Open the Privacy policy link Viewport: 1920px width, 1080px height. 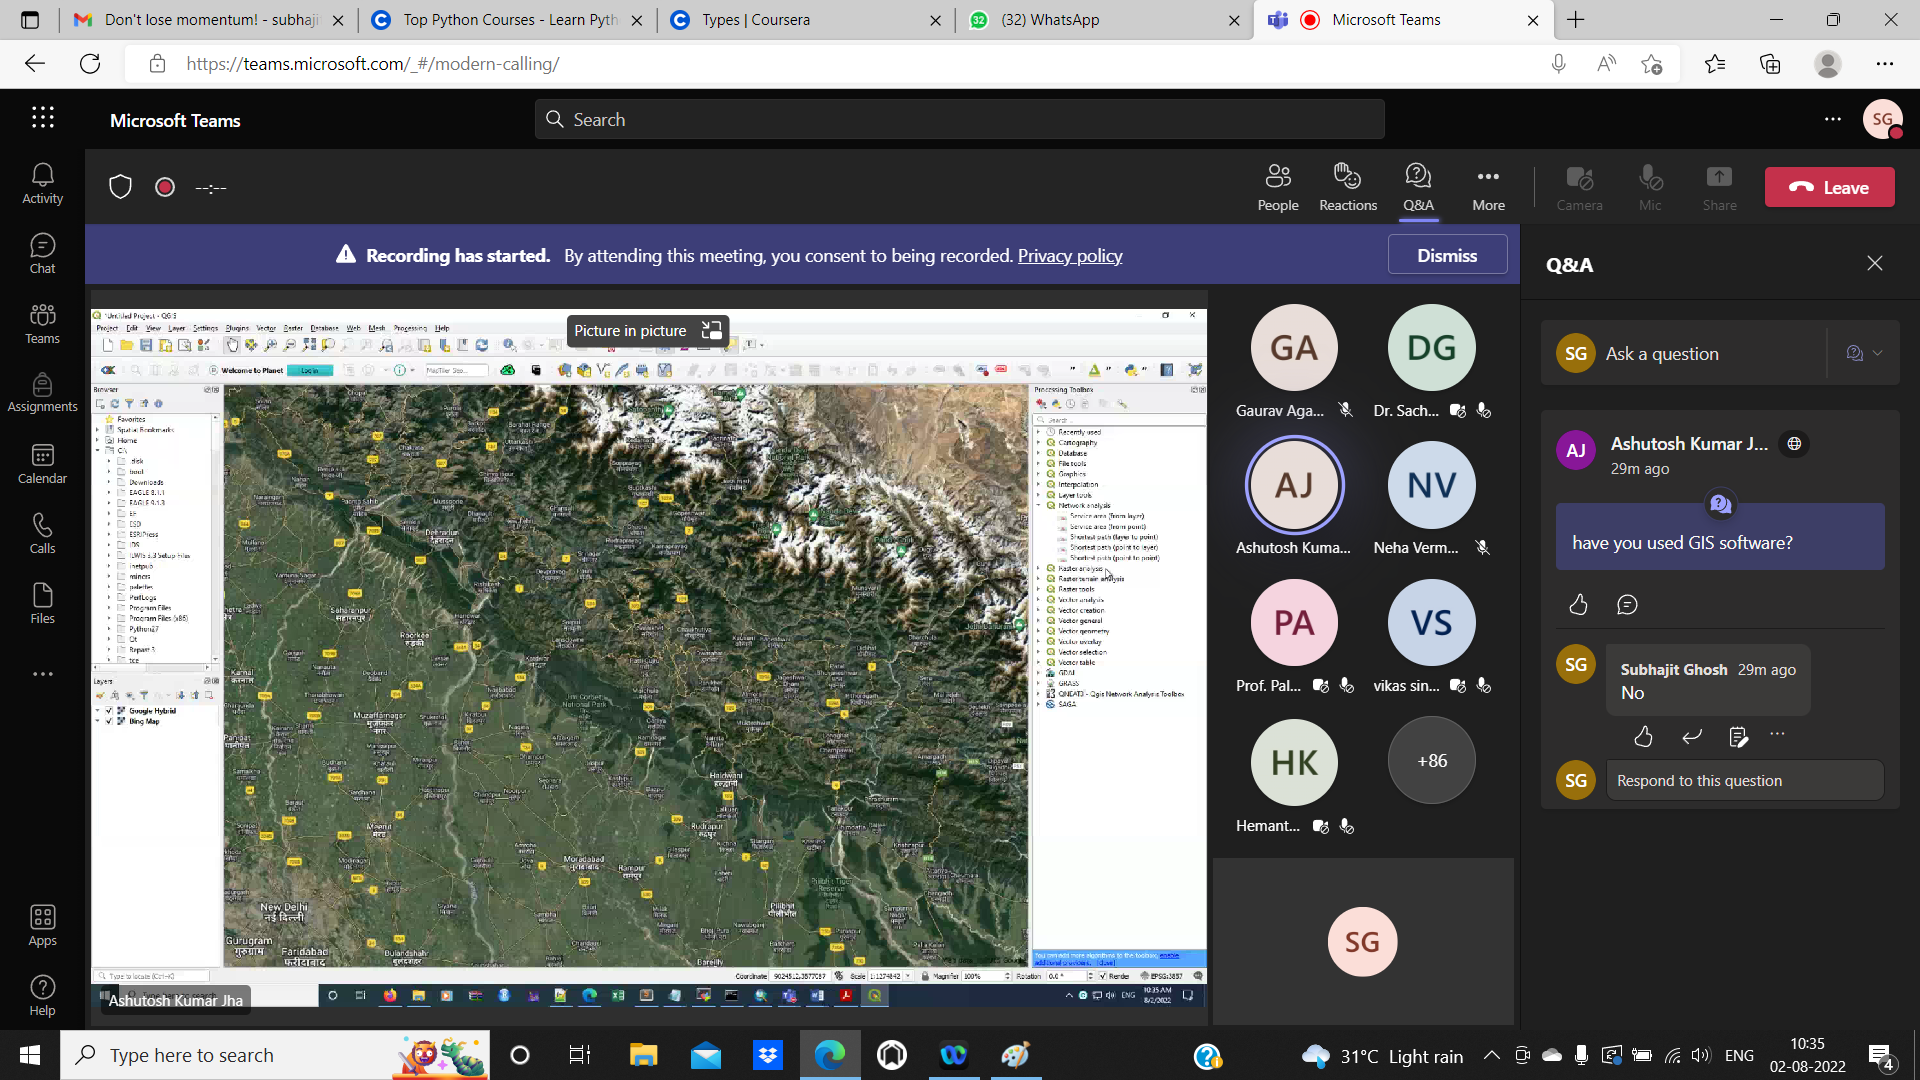tap(1069, 256)
